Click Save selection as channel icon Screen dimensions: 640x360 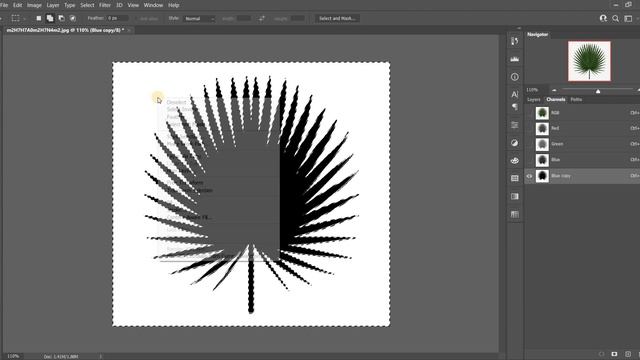click(x=614, y=354)
